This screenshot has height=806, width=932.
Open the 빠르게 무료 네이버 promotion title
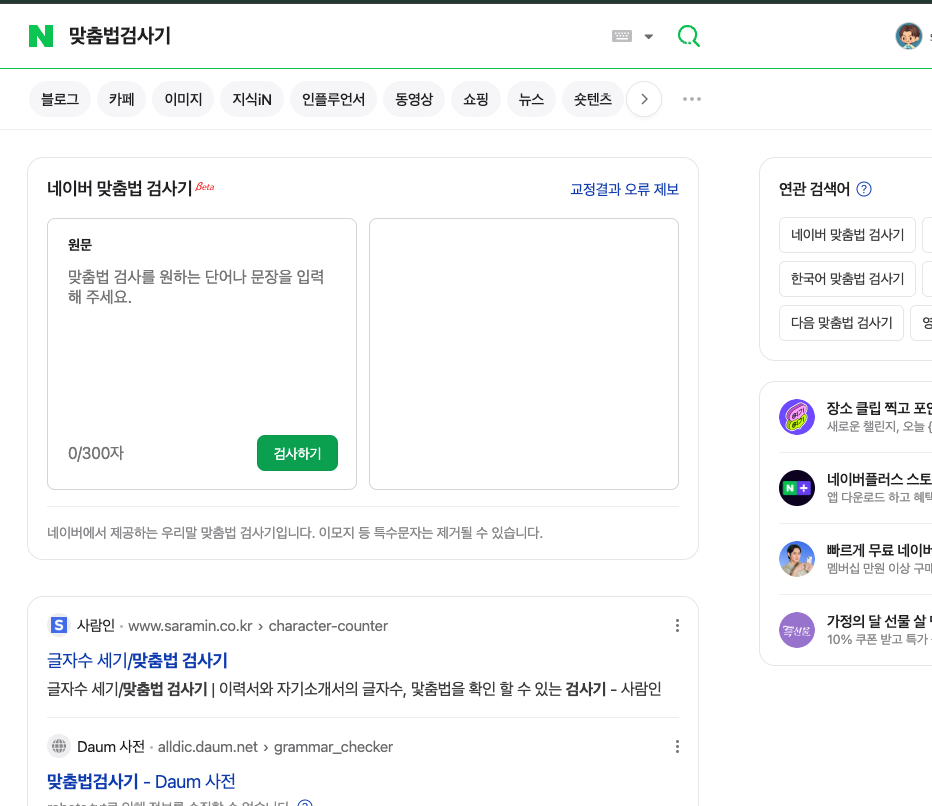coord(879,550)
